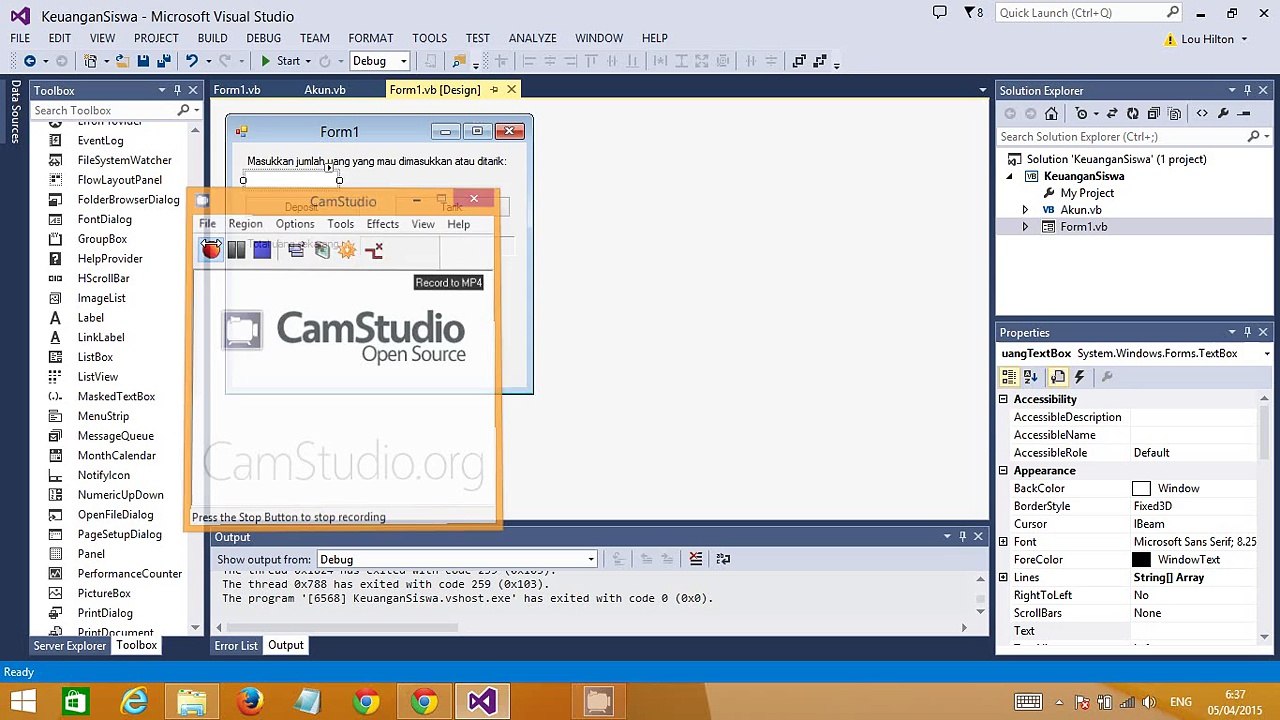
Task: Click the Quick Launch search box
Action: coord(1089,13)
